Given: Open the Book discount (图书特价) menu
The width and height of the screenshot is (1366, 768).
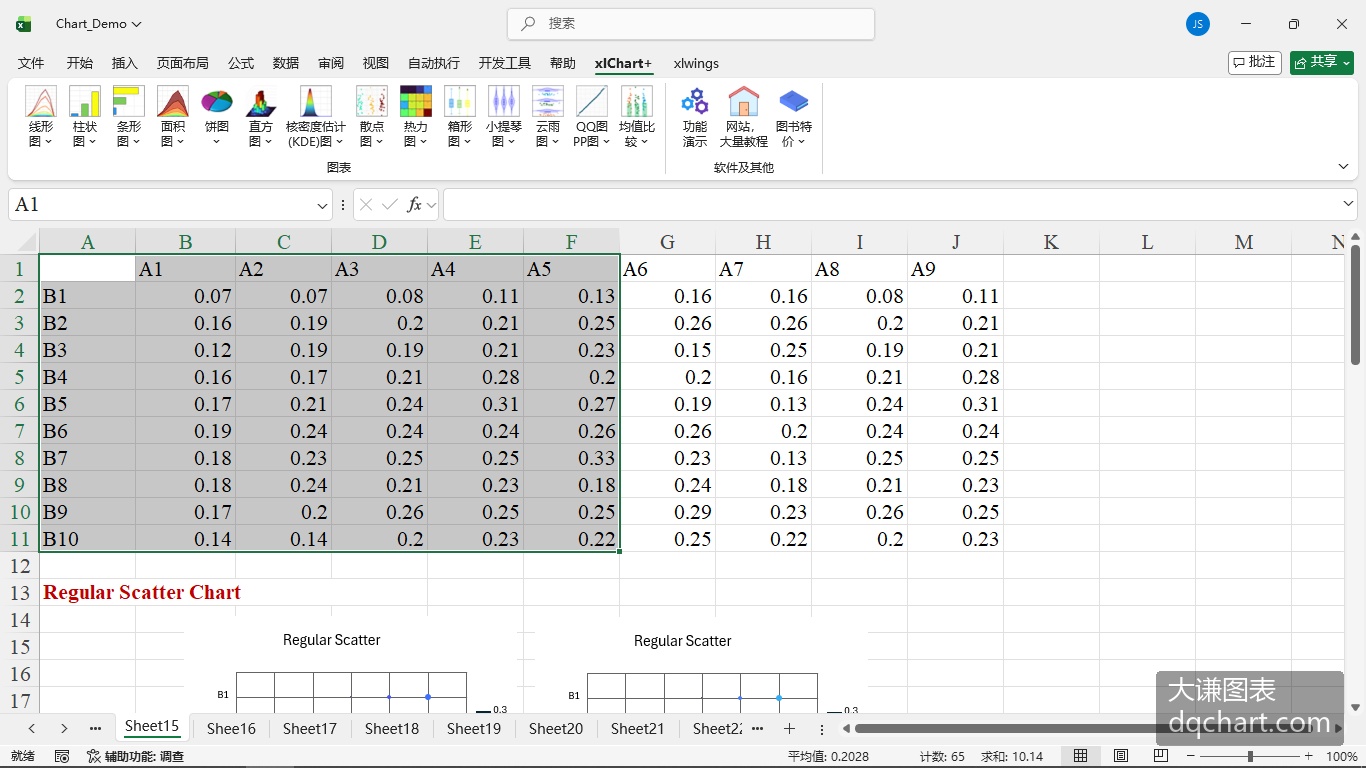Looking at the screenshot, I should pyautogui.click(x=794, y=117).
